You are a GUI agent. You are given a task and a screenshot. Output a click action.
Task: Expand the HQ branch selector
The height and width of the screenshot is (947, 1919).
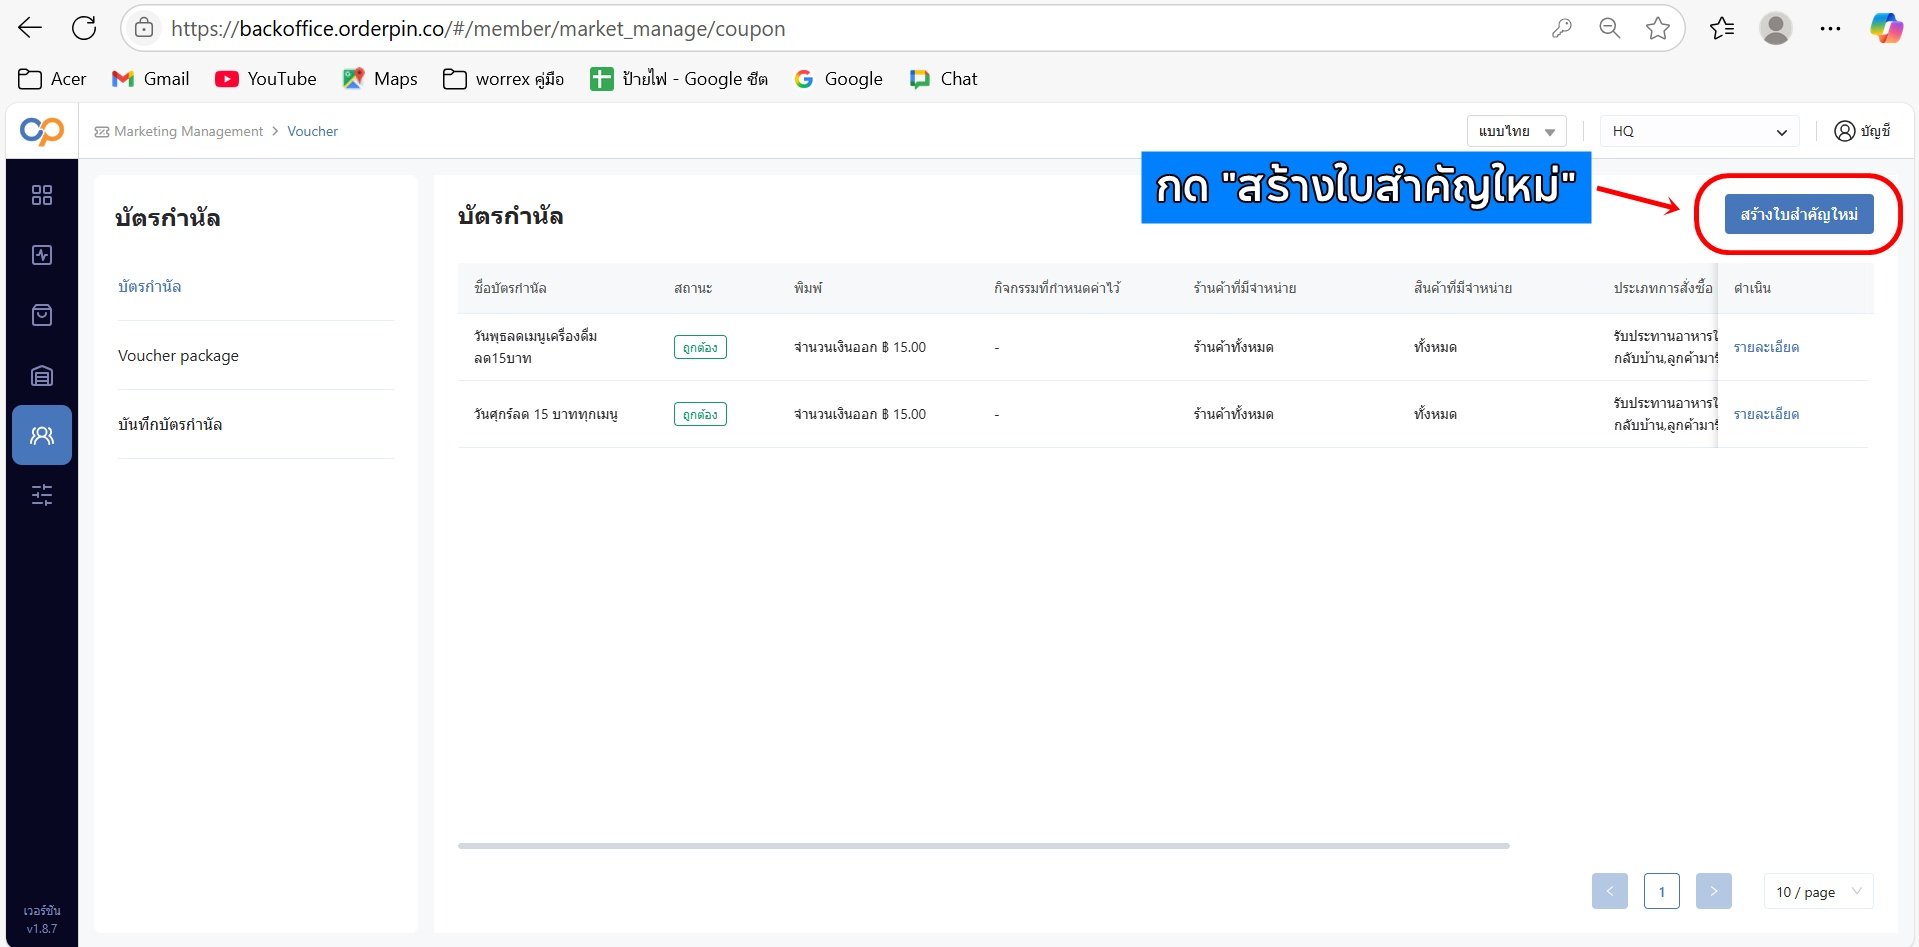[1700, 131]
